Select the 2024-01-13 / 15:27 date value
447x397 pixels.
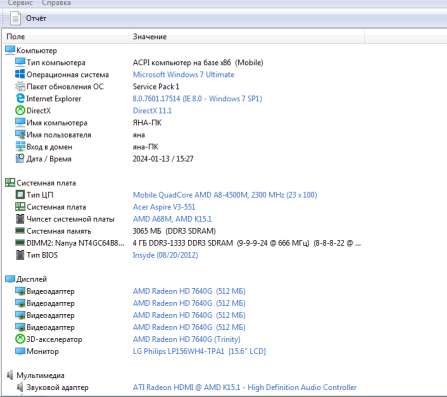click(x=163, y=159)
